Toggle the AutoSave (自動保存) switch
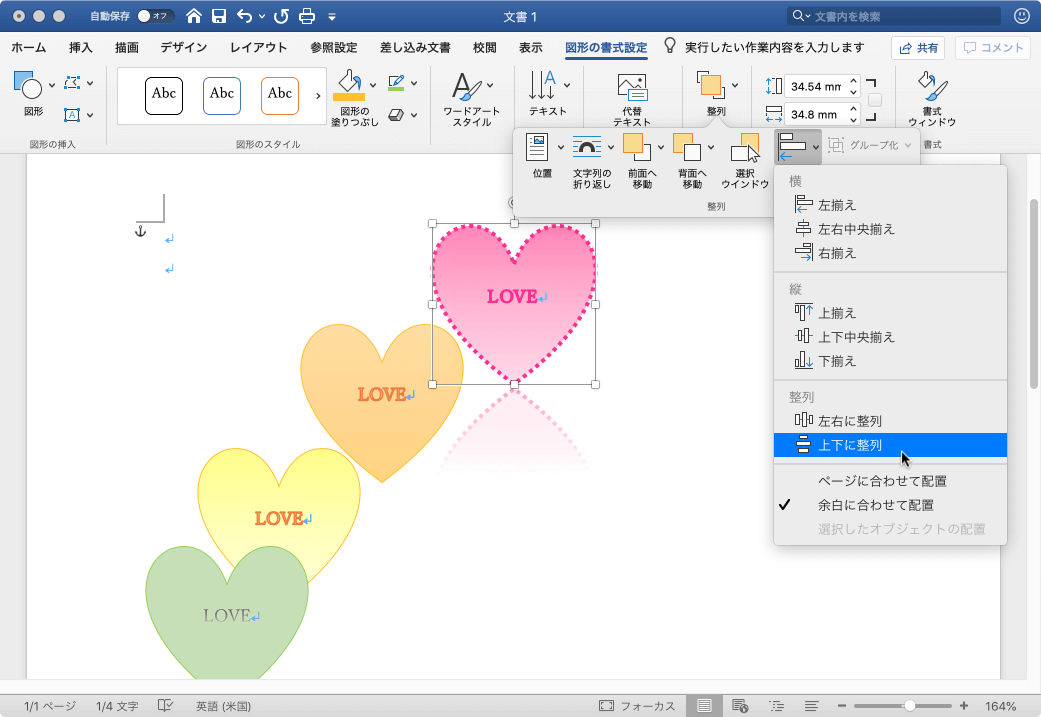 [x=155, y=16]
